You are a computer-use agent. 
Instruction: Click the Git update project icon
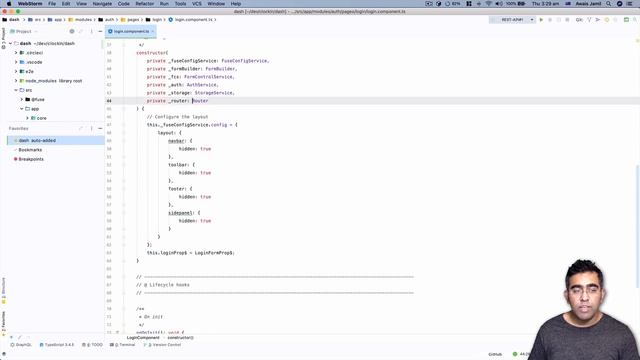click(x=589, y=20)
